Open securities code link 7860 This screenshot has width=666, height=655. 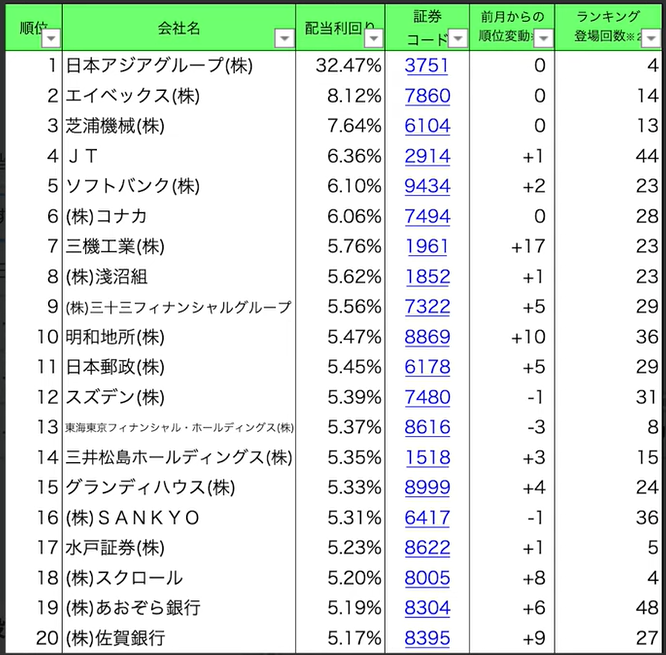(x=427, y=96)
